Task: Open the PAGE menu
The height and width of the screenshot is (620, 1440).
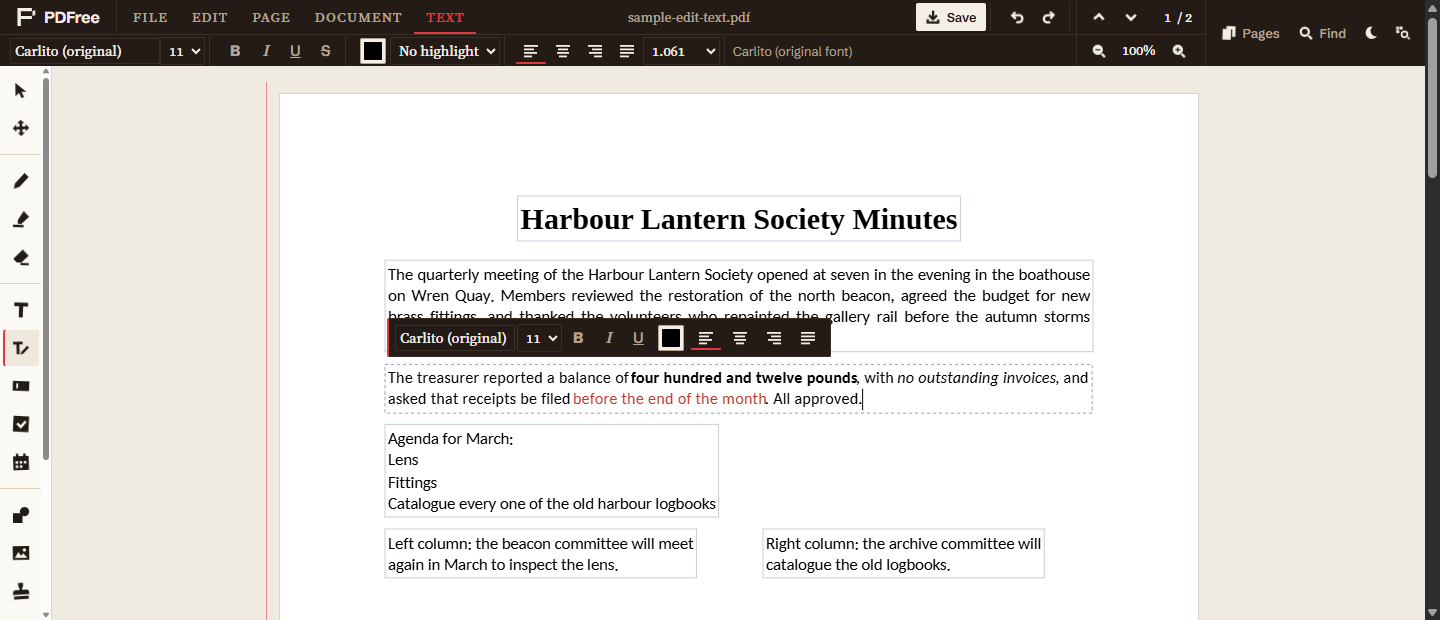Action: coord(271,18)
